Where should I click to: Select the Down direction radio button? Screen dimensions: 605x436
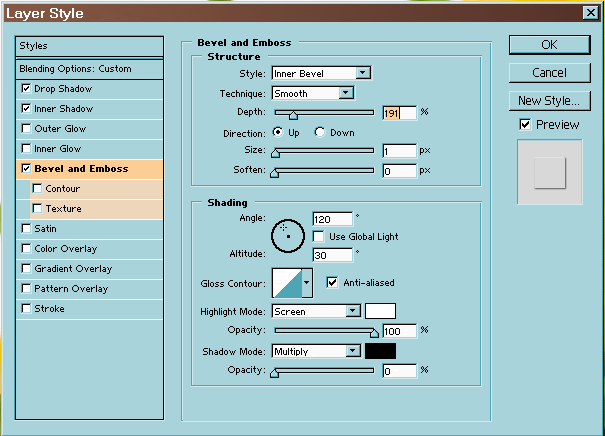coord(320,132)
